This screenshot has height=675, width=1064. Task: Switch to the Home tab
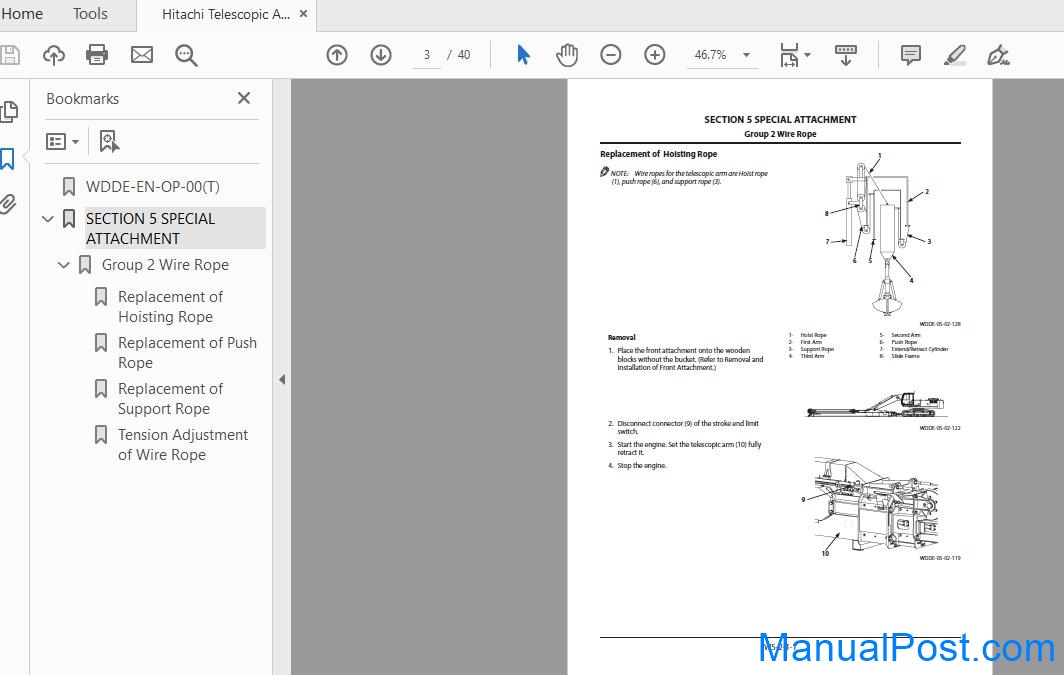(x=22, y=14)
